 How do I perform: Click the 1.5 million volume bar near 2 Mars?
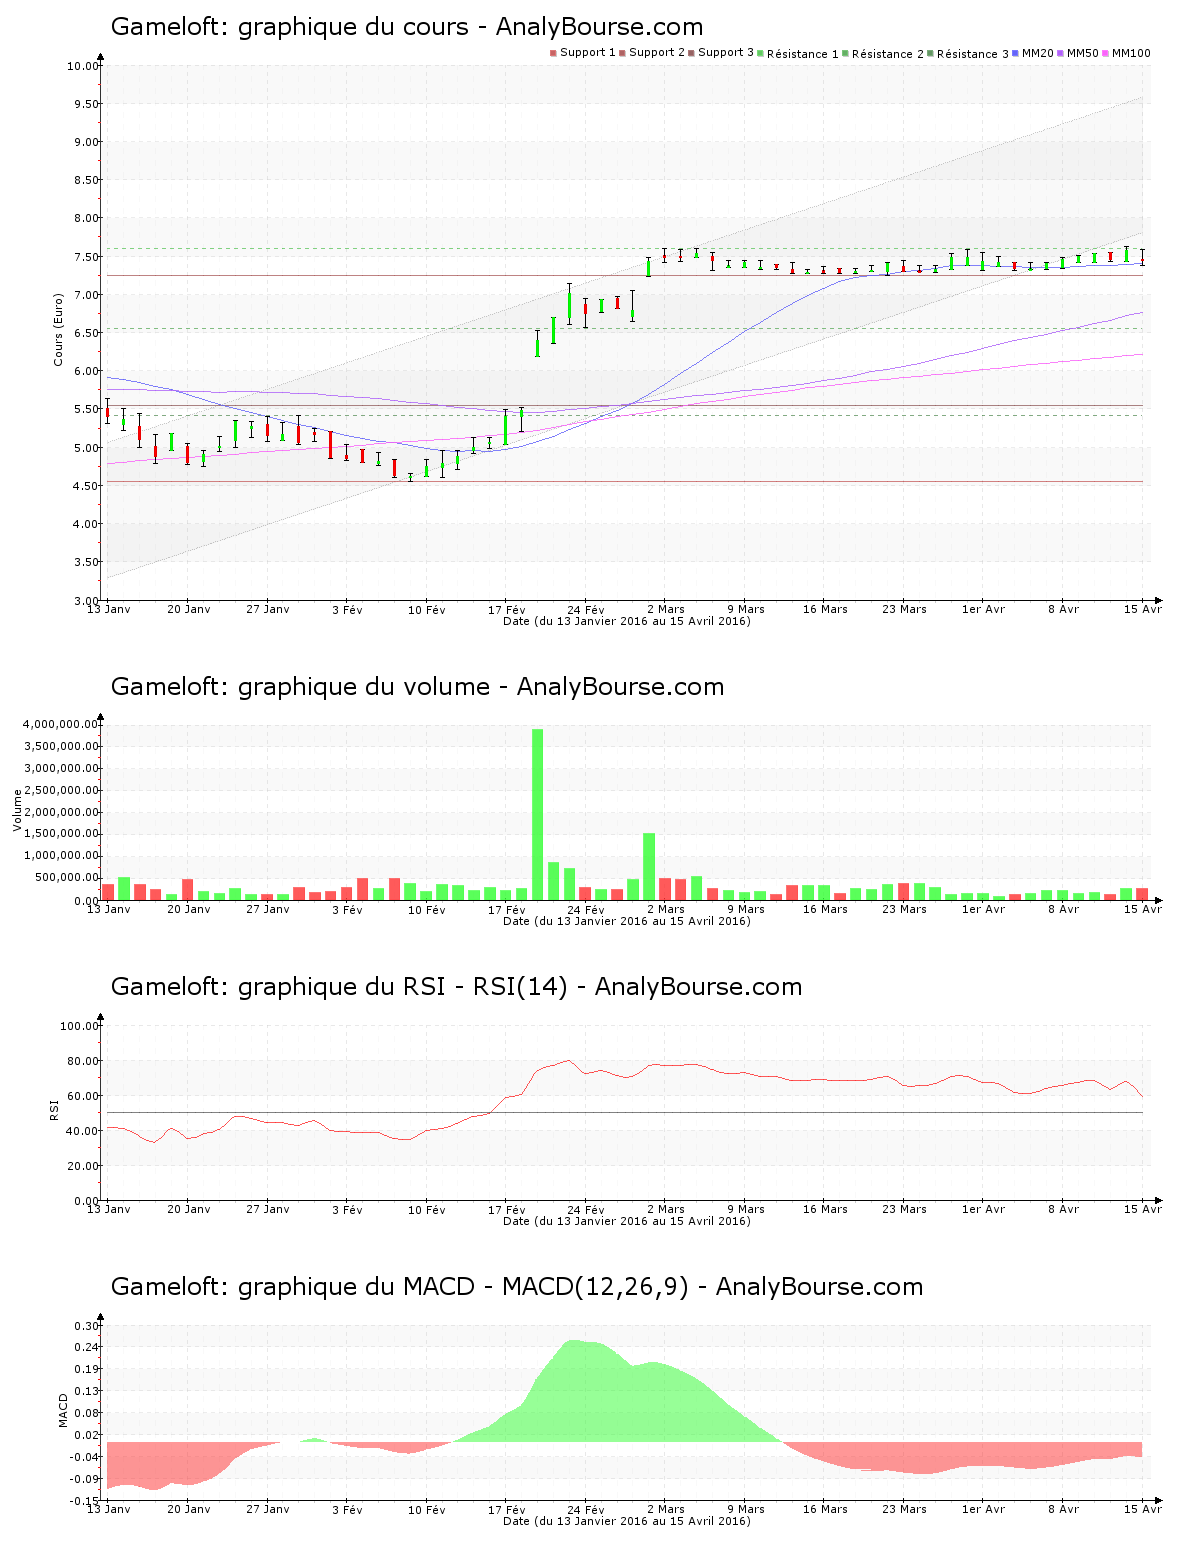coord(649,866)
